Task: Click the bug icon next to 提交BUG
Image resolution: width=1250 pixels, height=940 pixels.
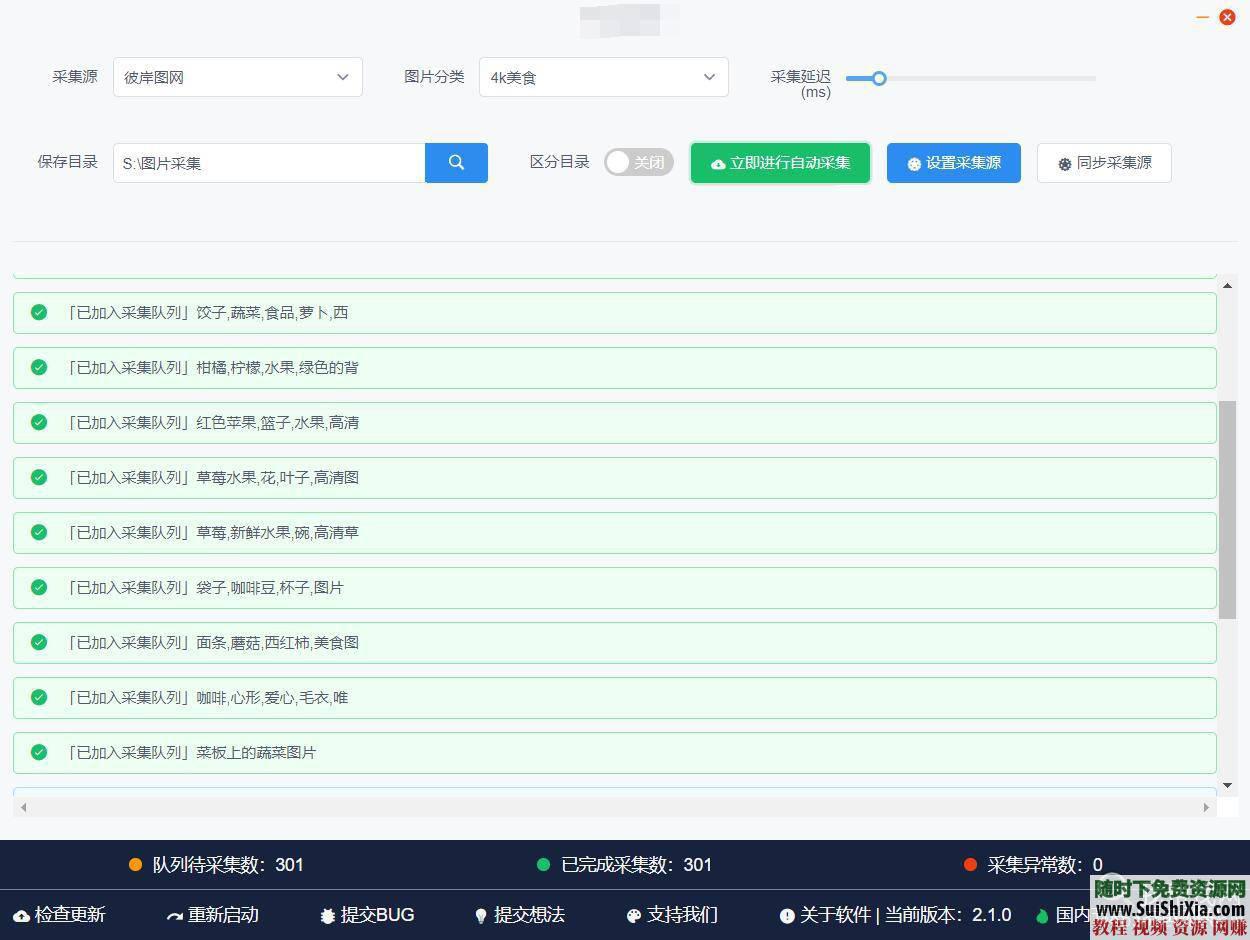Action: [326, 915]
